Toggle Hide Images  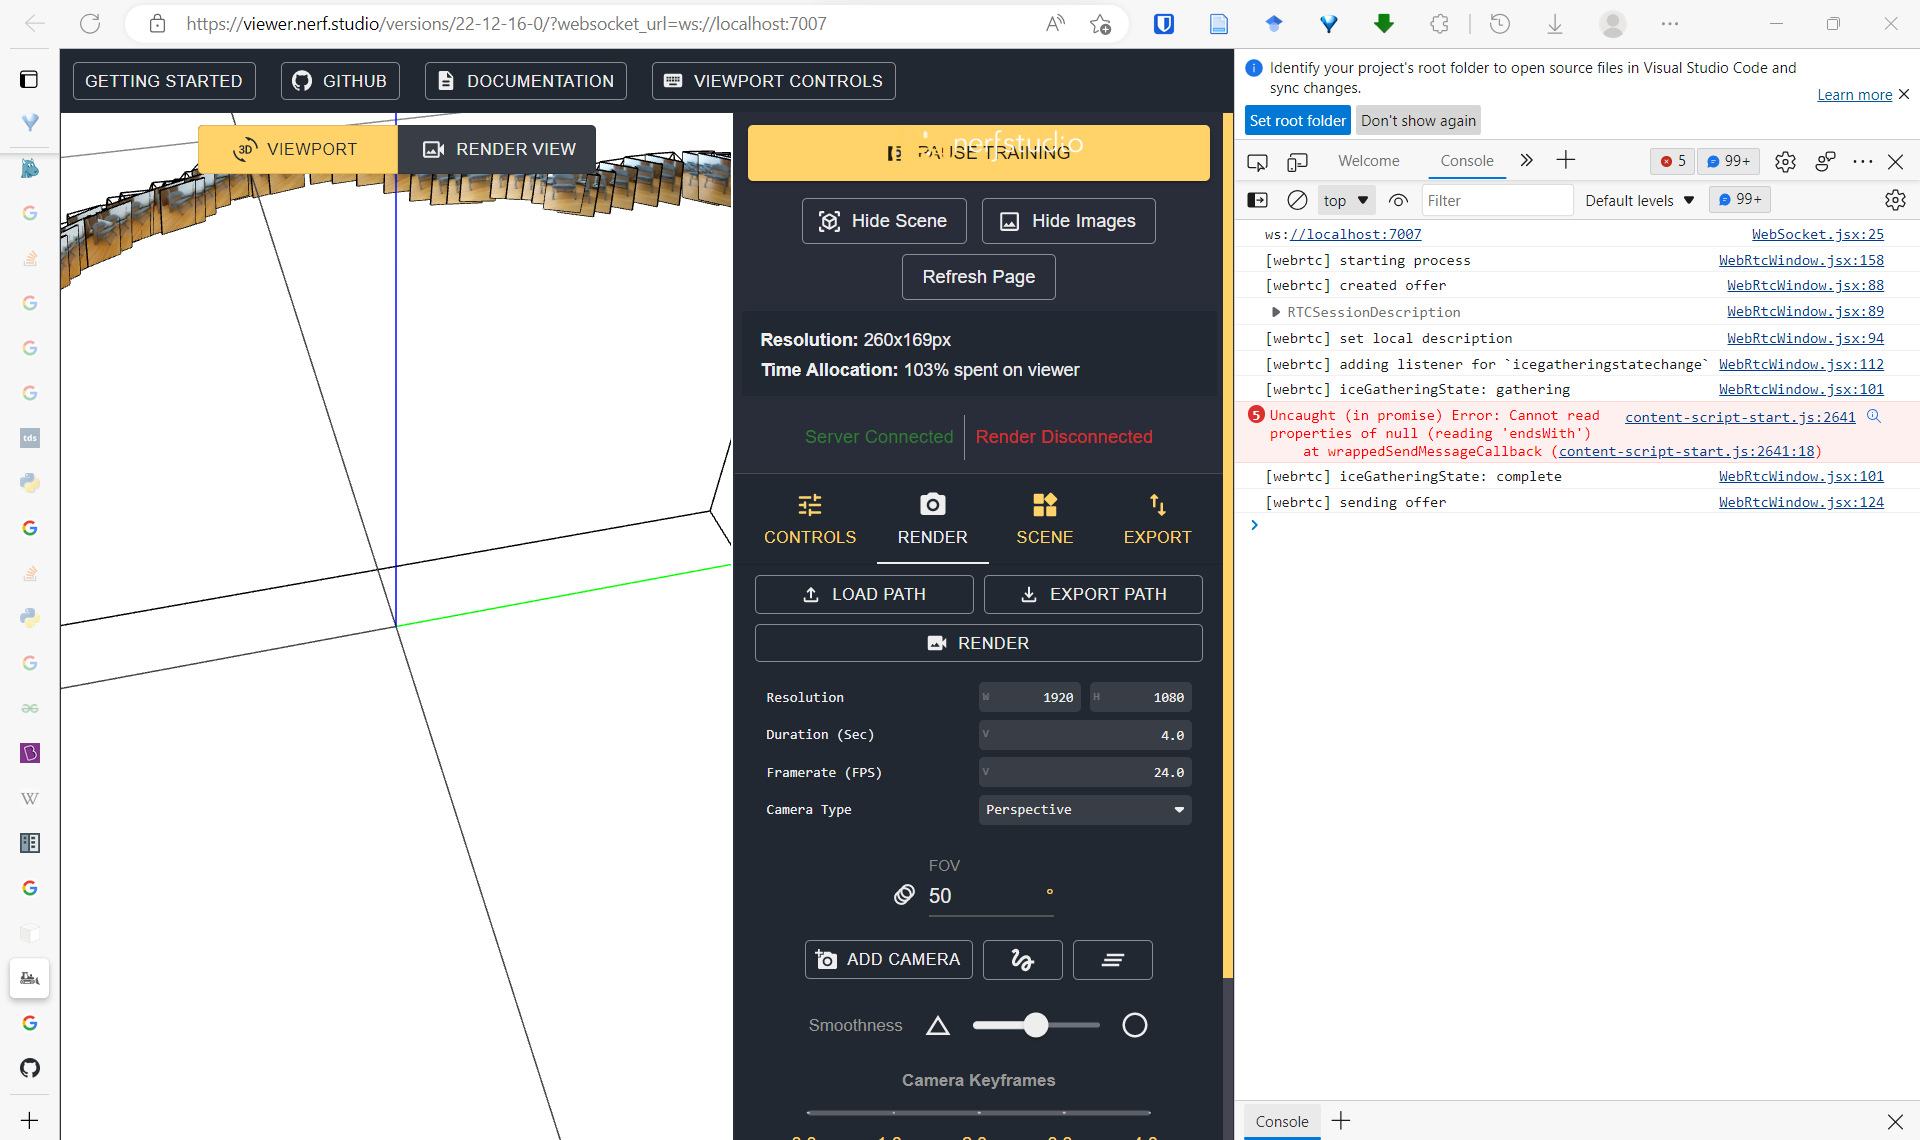tap(1068, 220)
